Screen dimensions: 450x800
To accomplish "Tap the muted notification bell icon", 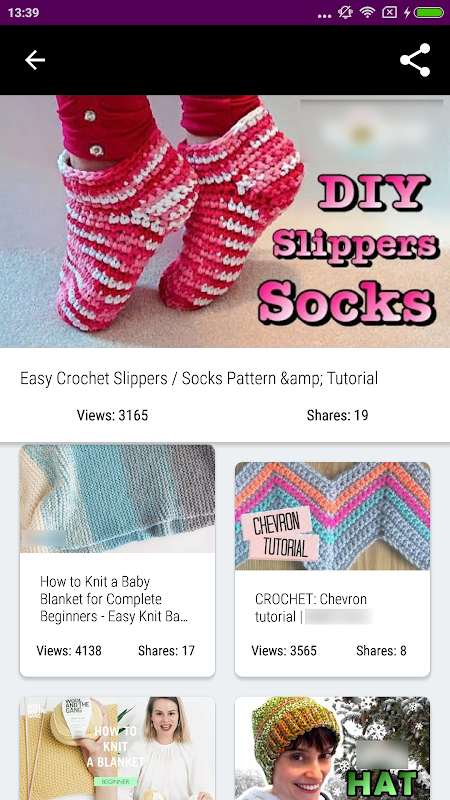I will coord(345,12).
